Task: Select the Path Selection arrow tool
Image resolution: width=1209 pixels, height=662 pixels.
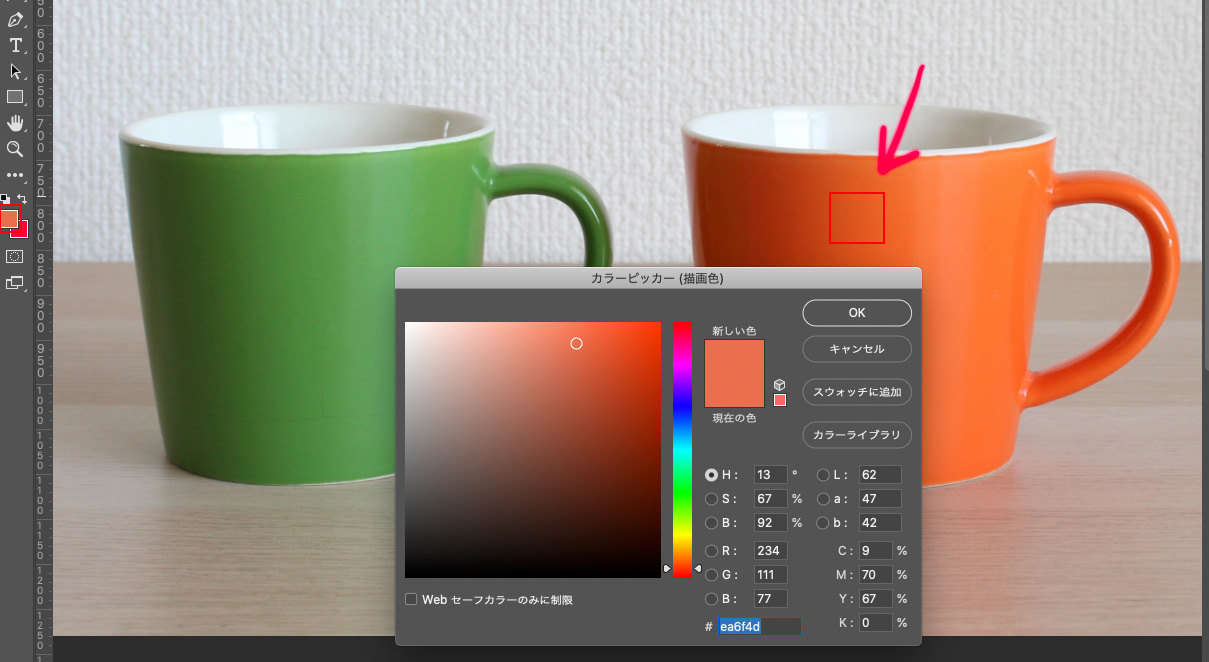Action: pos(15,72)
